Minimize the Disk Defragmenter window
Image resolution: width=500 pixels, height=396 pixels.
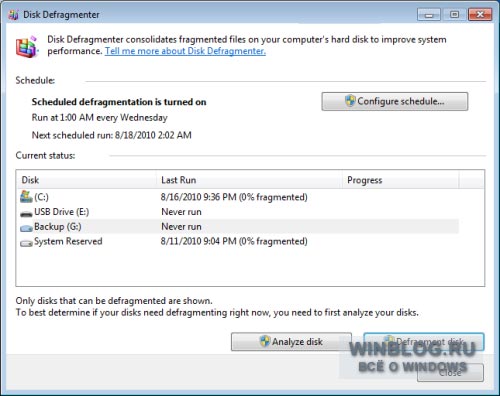[429, 15]
